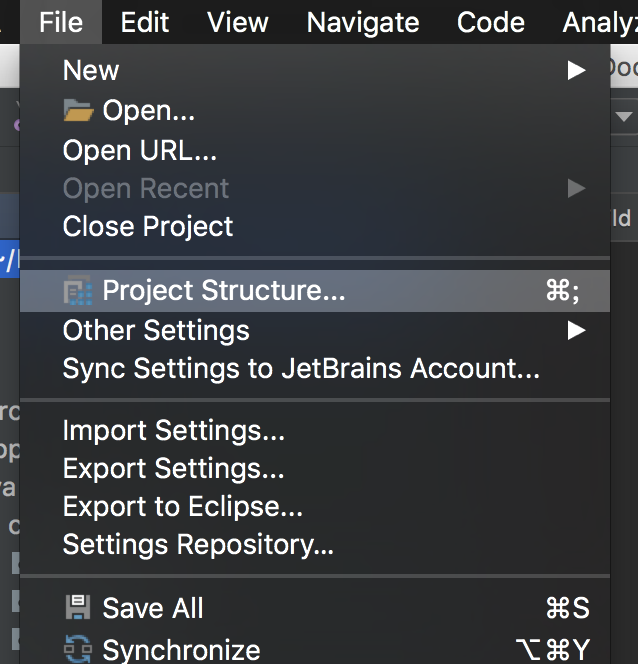
Task: Open the View menu
Action: [x=237, y=22]
